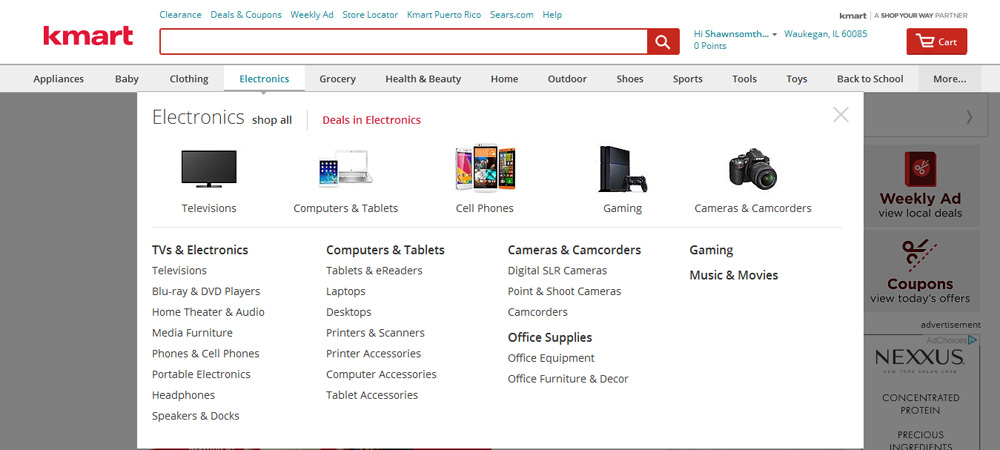Viewport: 1000px width, 450px height.
Task: Select the Headphones link
Action: pyautogui.click(x=183, y=395)
